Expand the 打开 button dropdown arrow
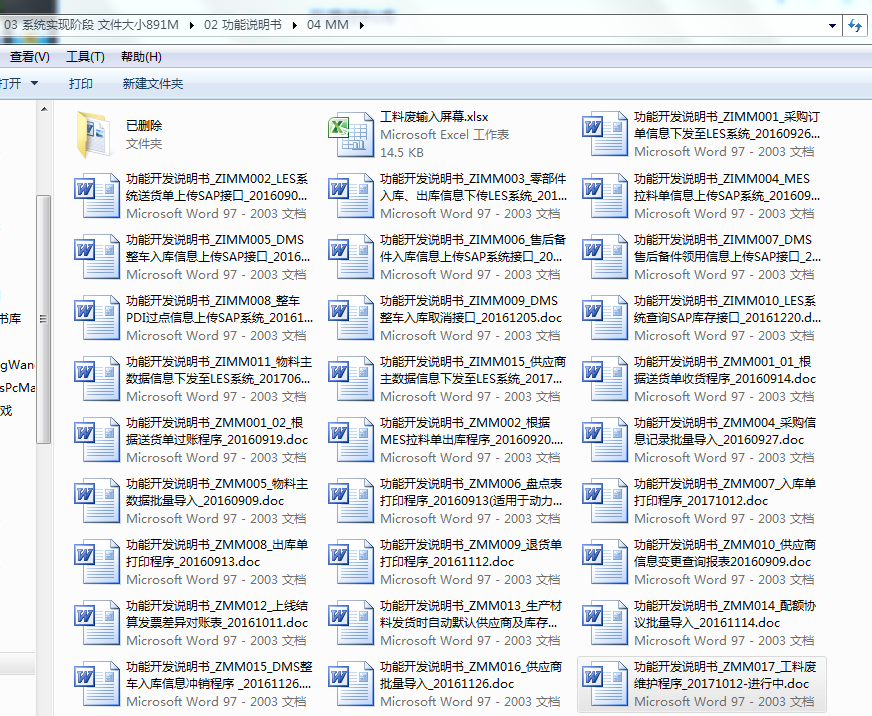This screenshot has height=716, width=872. (35, 84)
